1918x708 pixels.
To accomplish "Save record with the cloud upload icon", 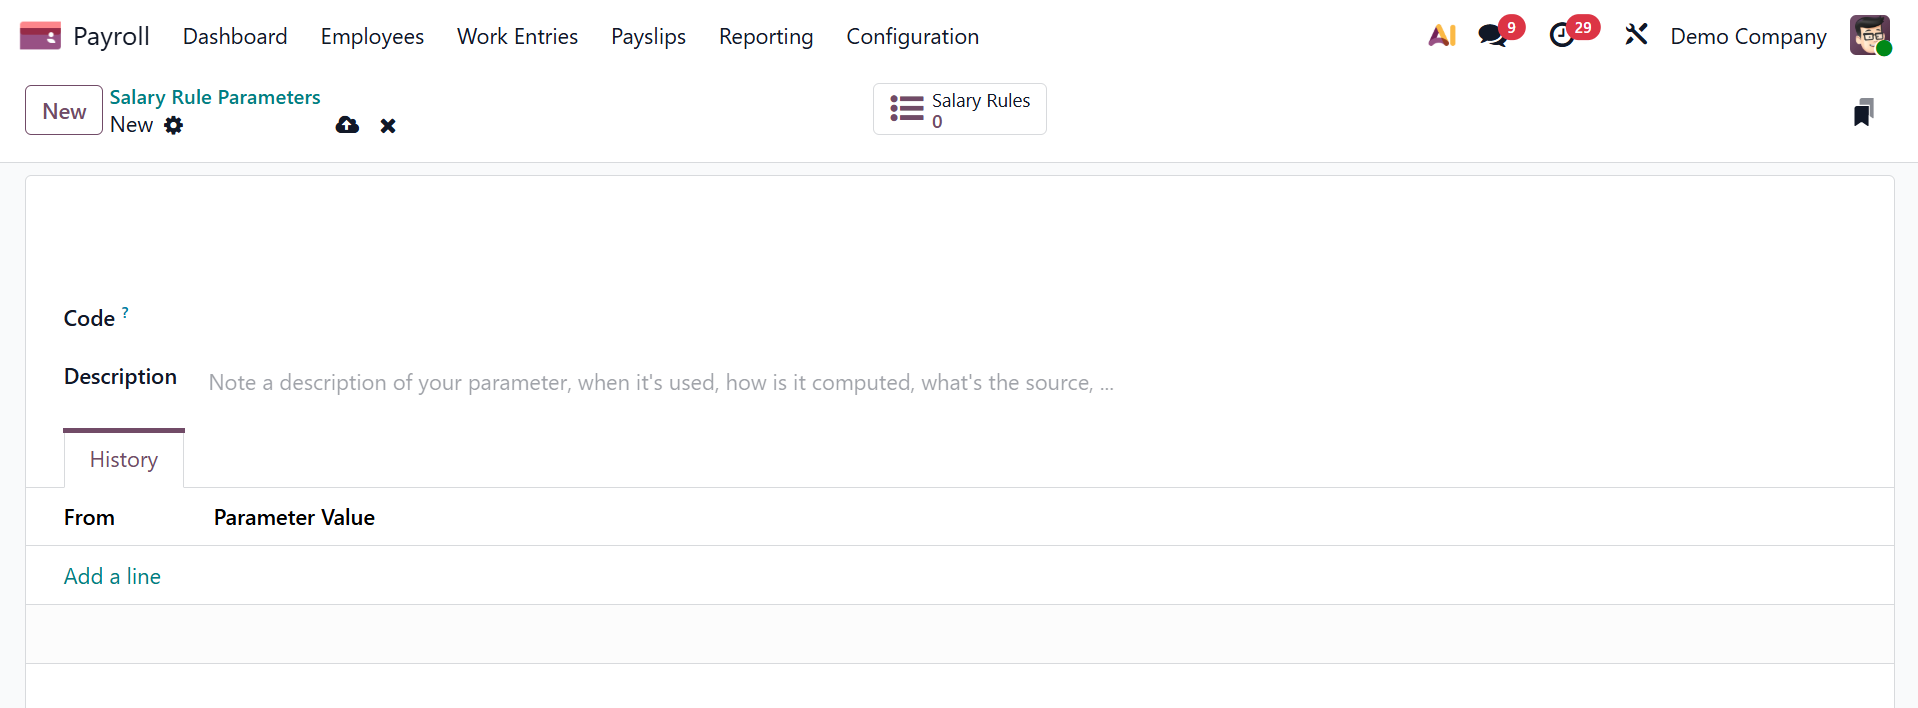I will click(347, 125).
